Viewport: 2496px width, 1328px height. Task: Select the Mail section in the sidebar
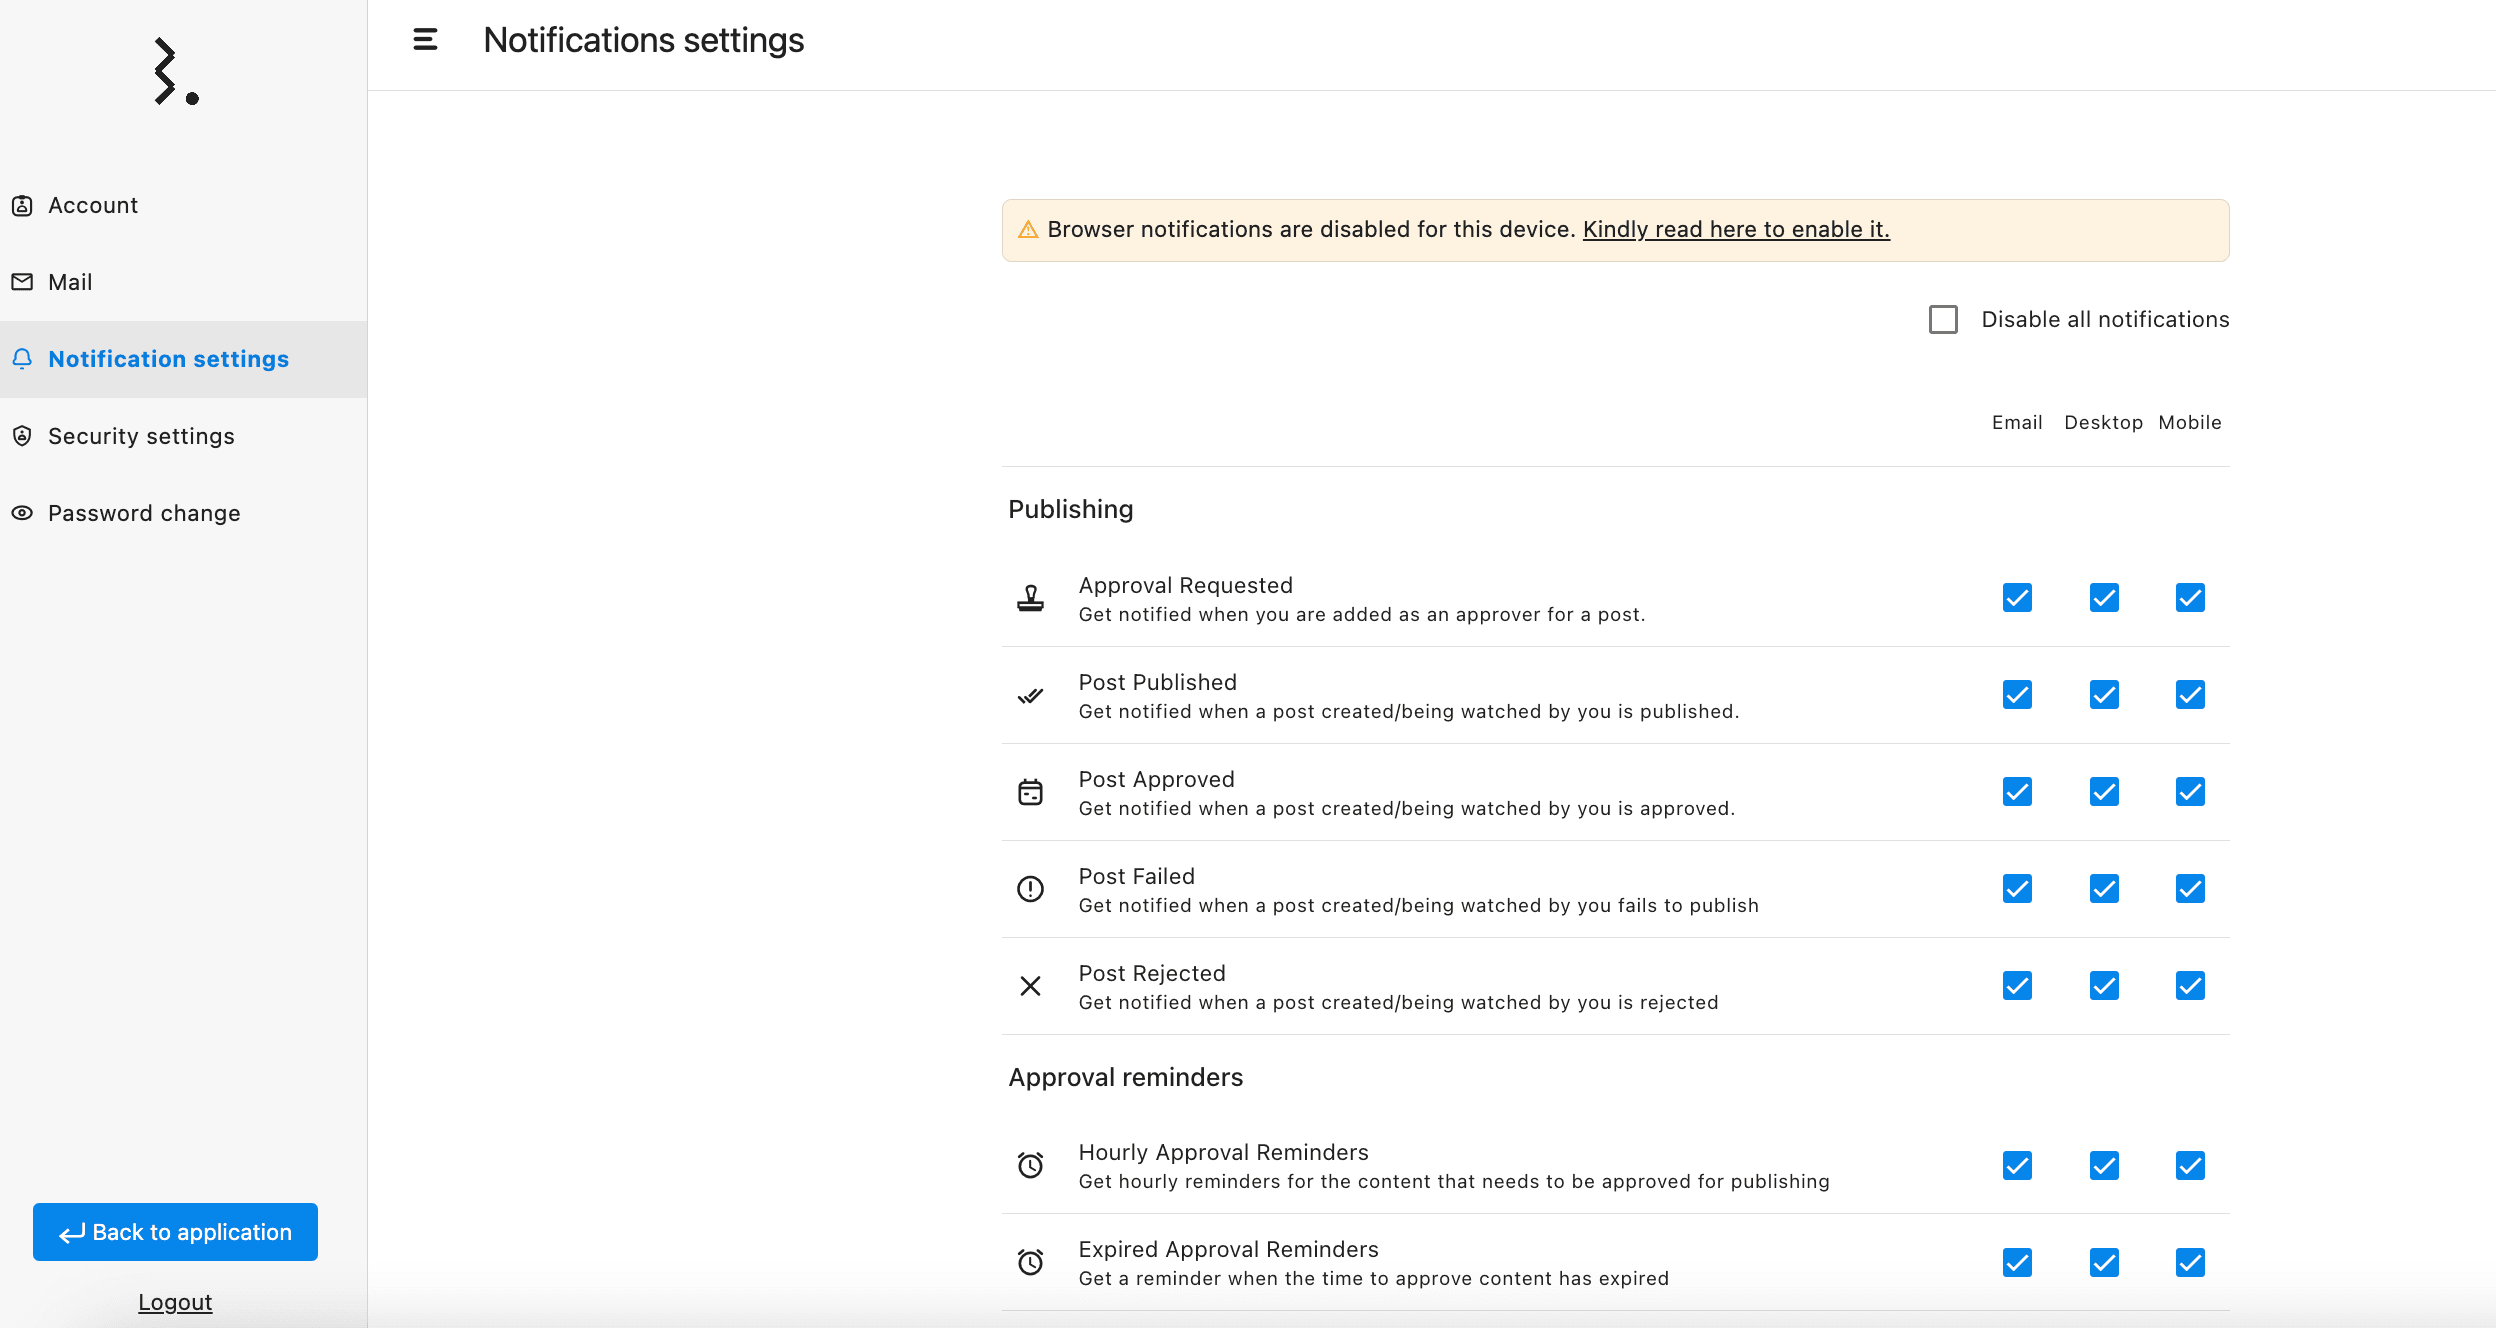pos(70,281)
